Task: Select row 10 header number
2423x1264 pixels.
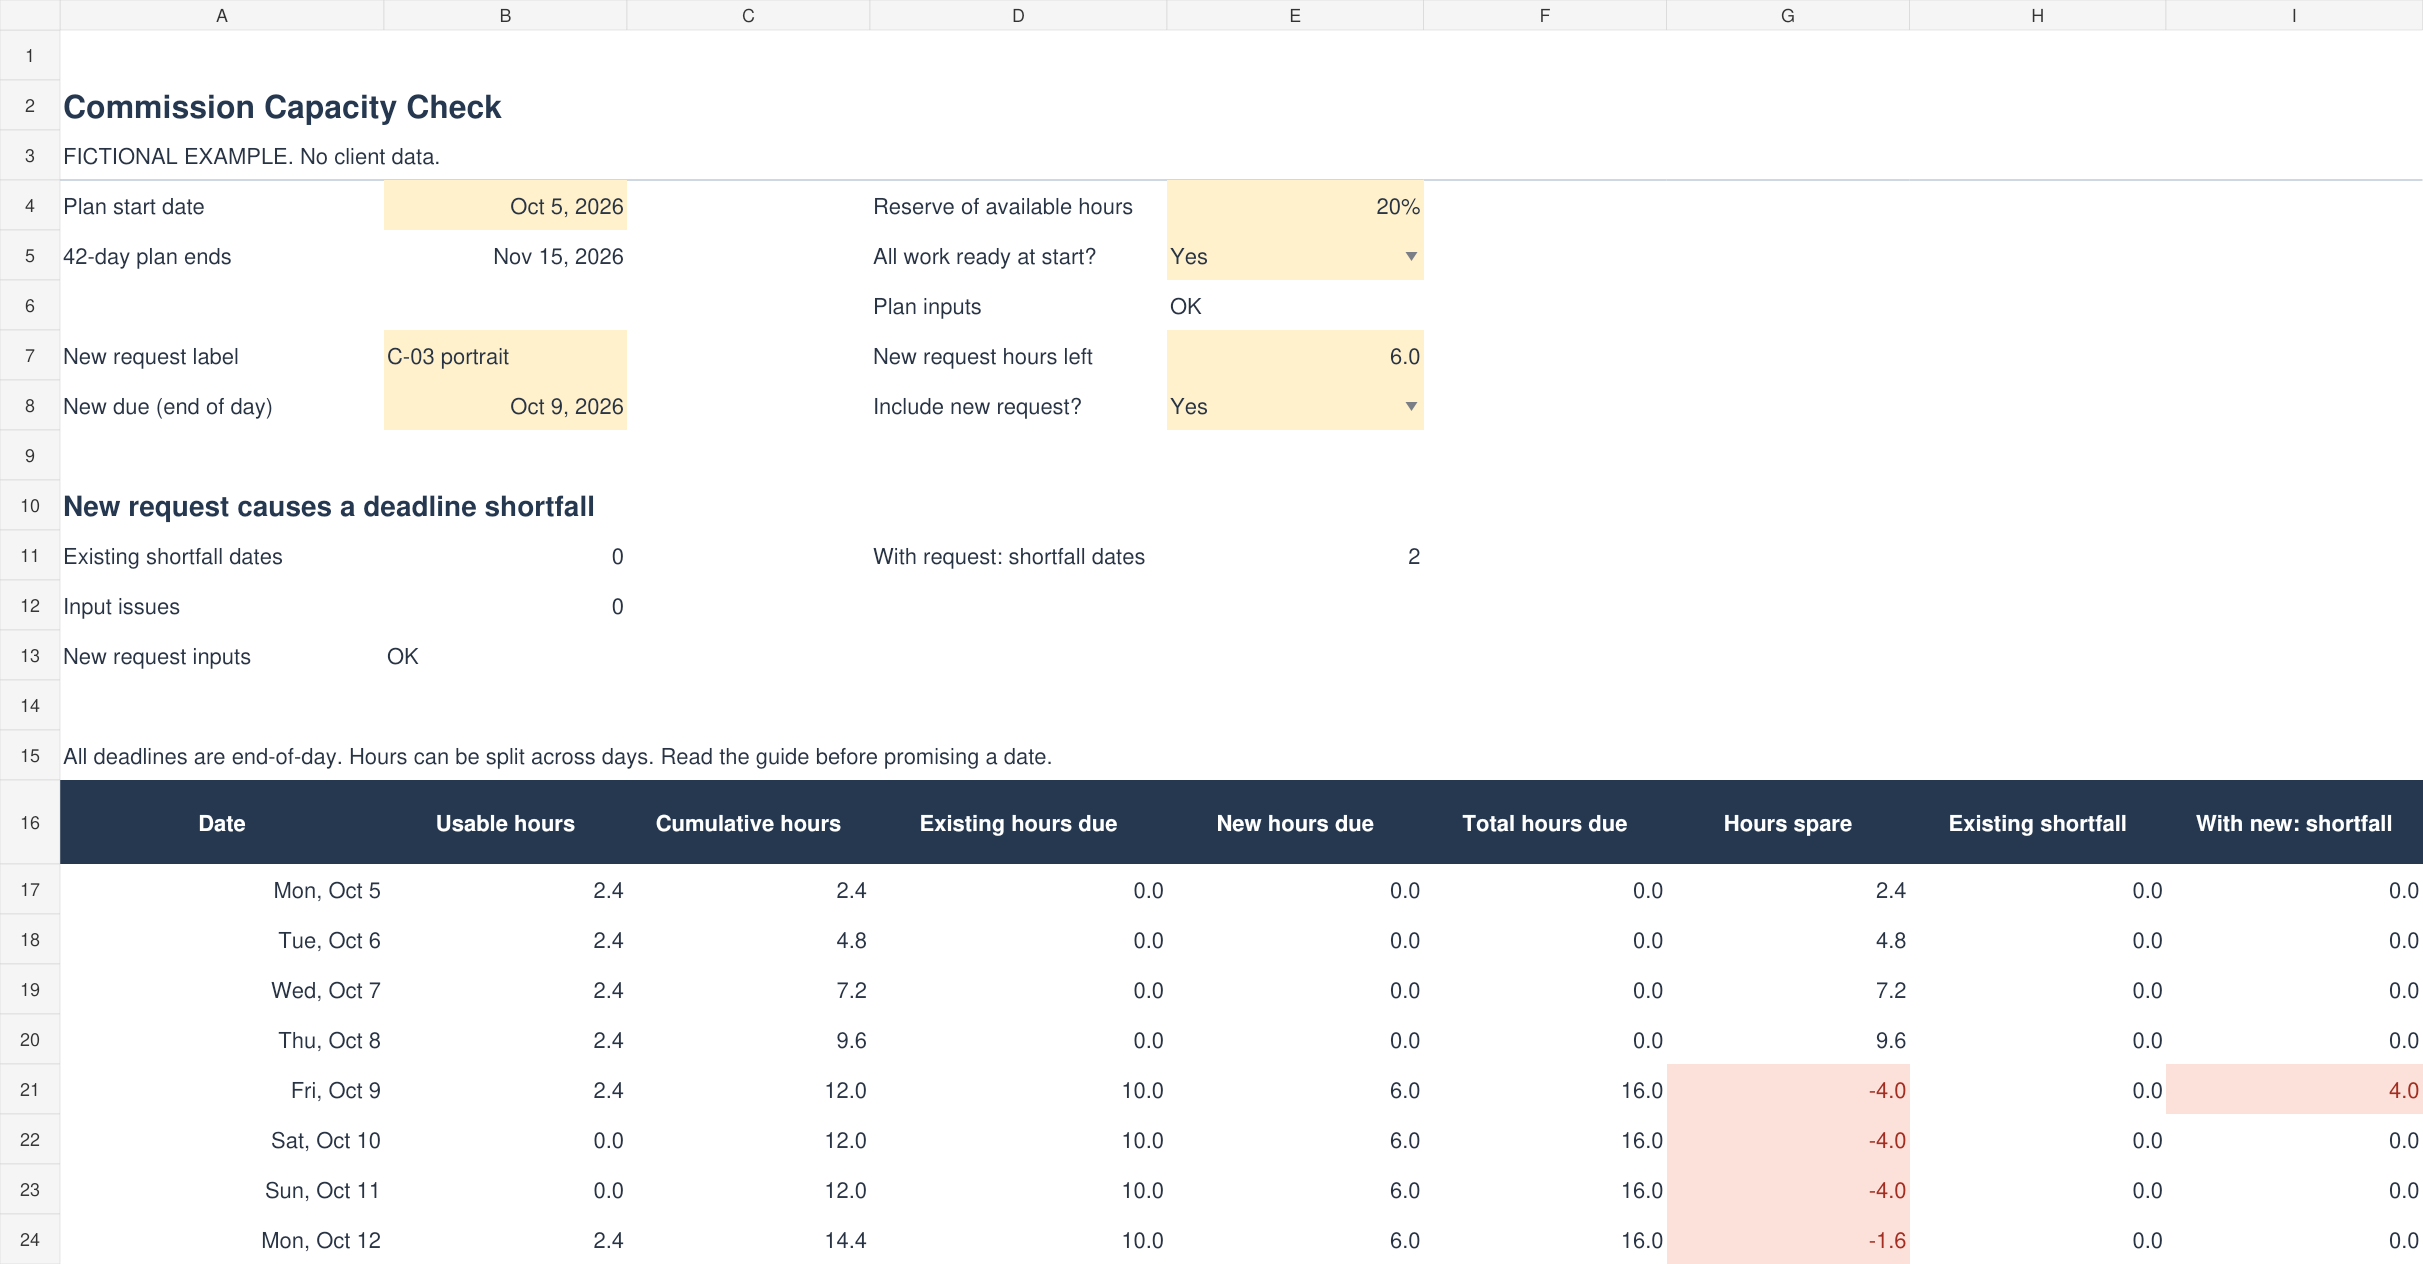Action: pyautogui.click(x=30, y=506)
